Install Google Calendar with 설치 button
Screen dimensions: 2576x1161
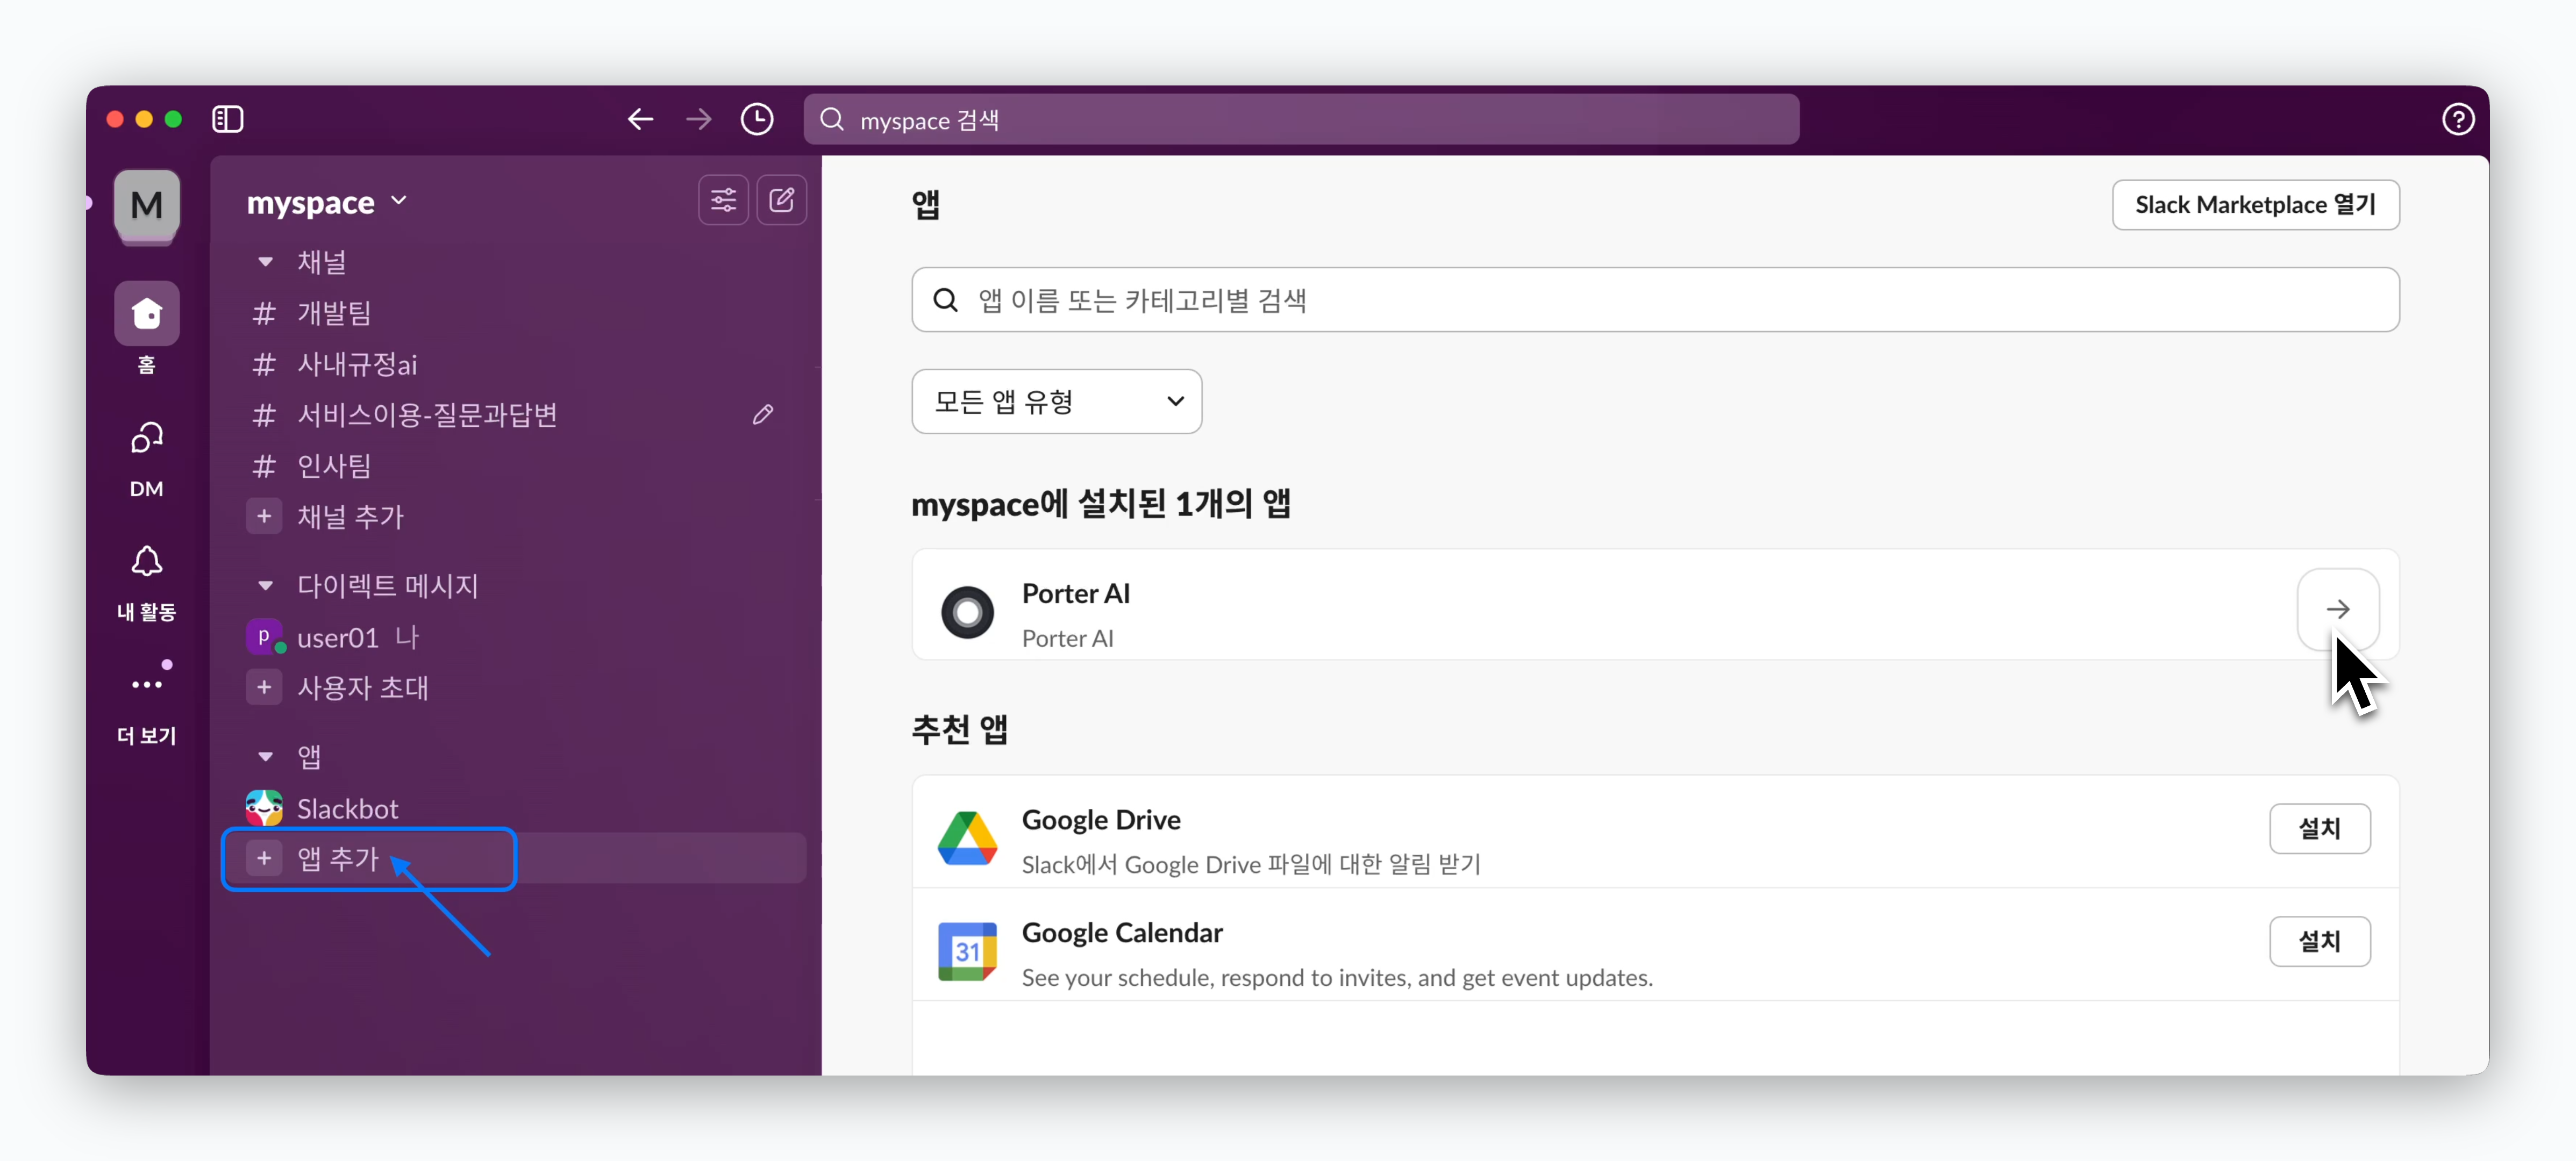2319,941
